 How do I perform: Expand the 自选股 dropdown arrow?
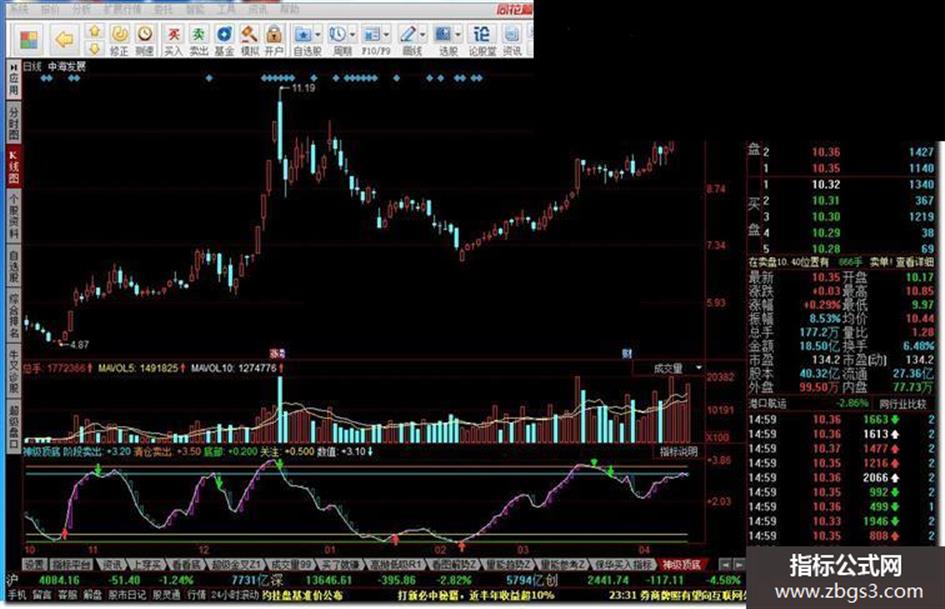[318, 34]
